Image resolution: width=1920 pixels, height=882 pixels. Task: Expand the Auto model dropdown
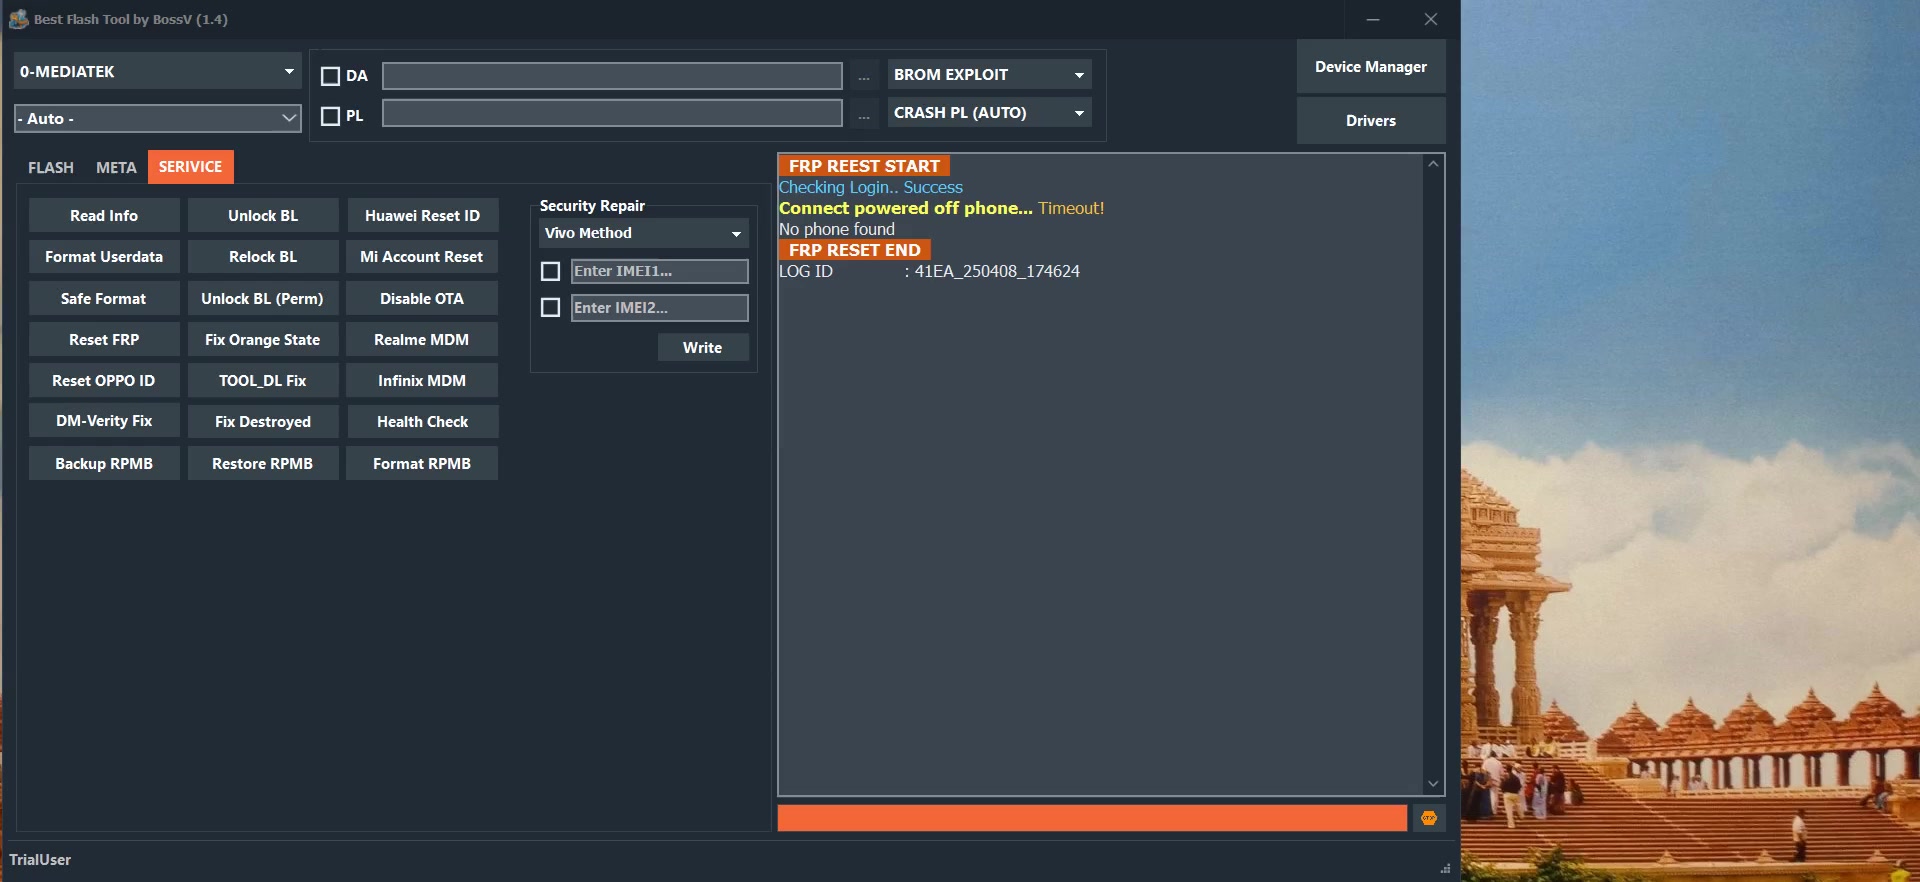click(x=158, y=118)
